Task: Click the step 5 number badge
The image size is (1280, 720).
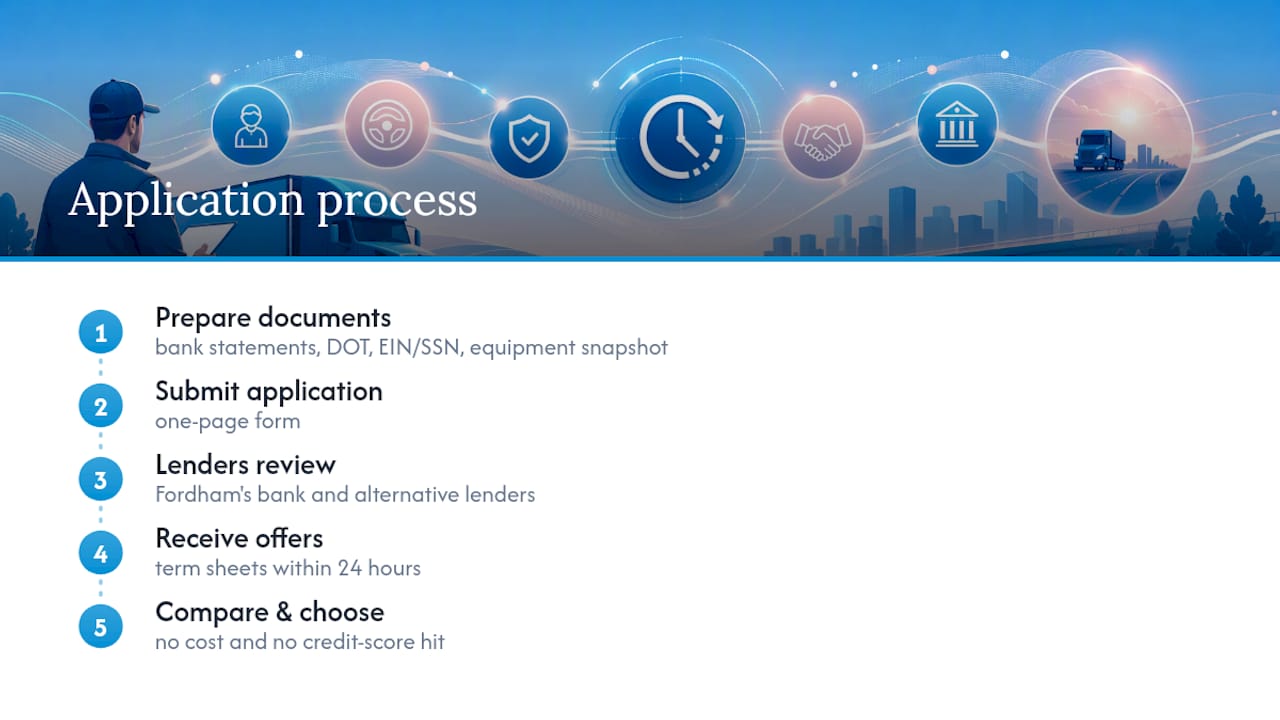Action: [101, 627]
